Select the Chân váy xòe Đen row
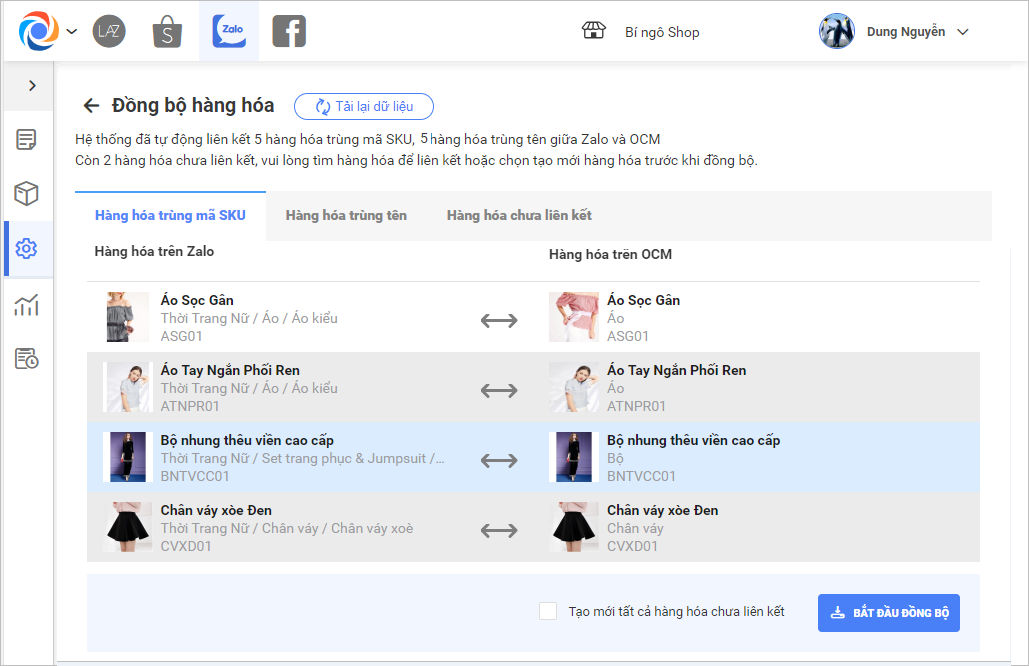The image size is (1029, 666). point(533,527)
